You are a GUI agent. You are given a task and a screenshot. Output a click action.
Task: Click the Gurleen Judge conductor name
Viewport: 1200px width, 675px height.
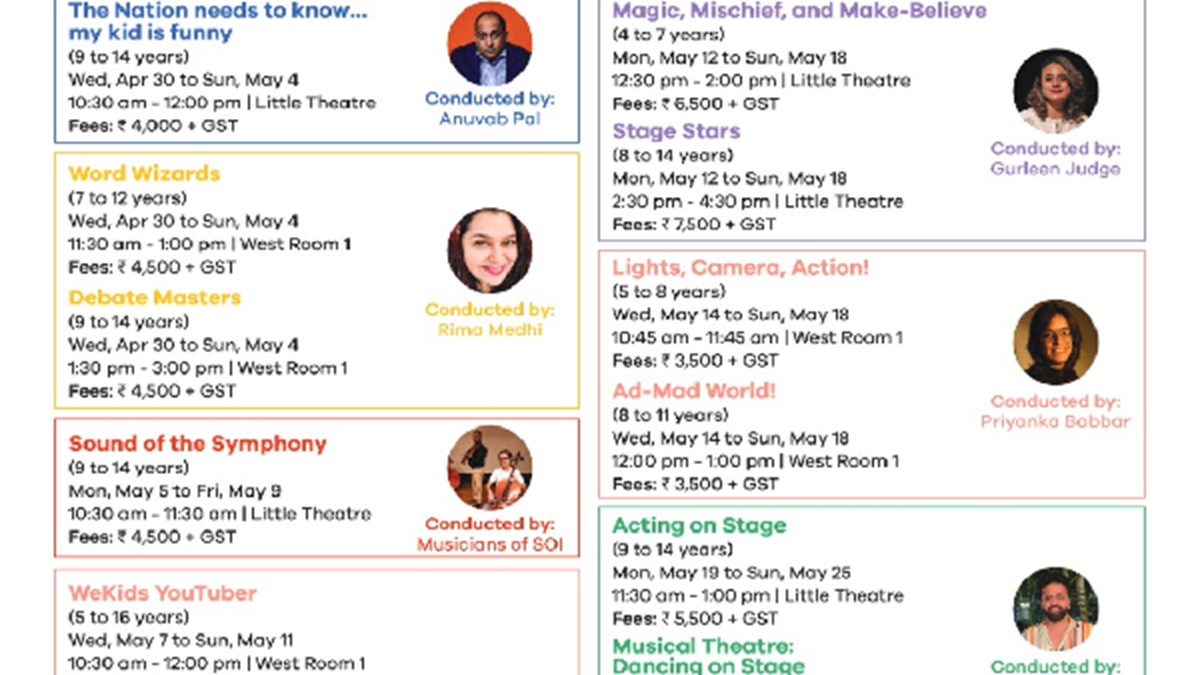[1055, 169]
